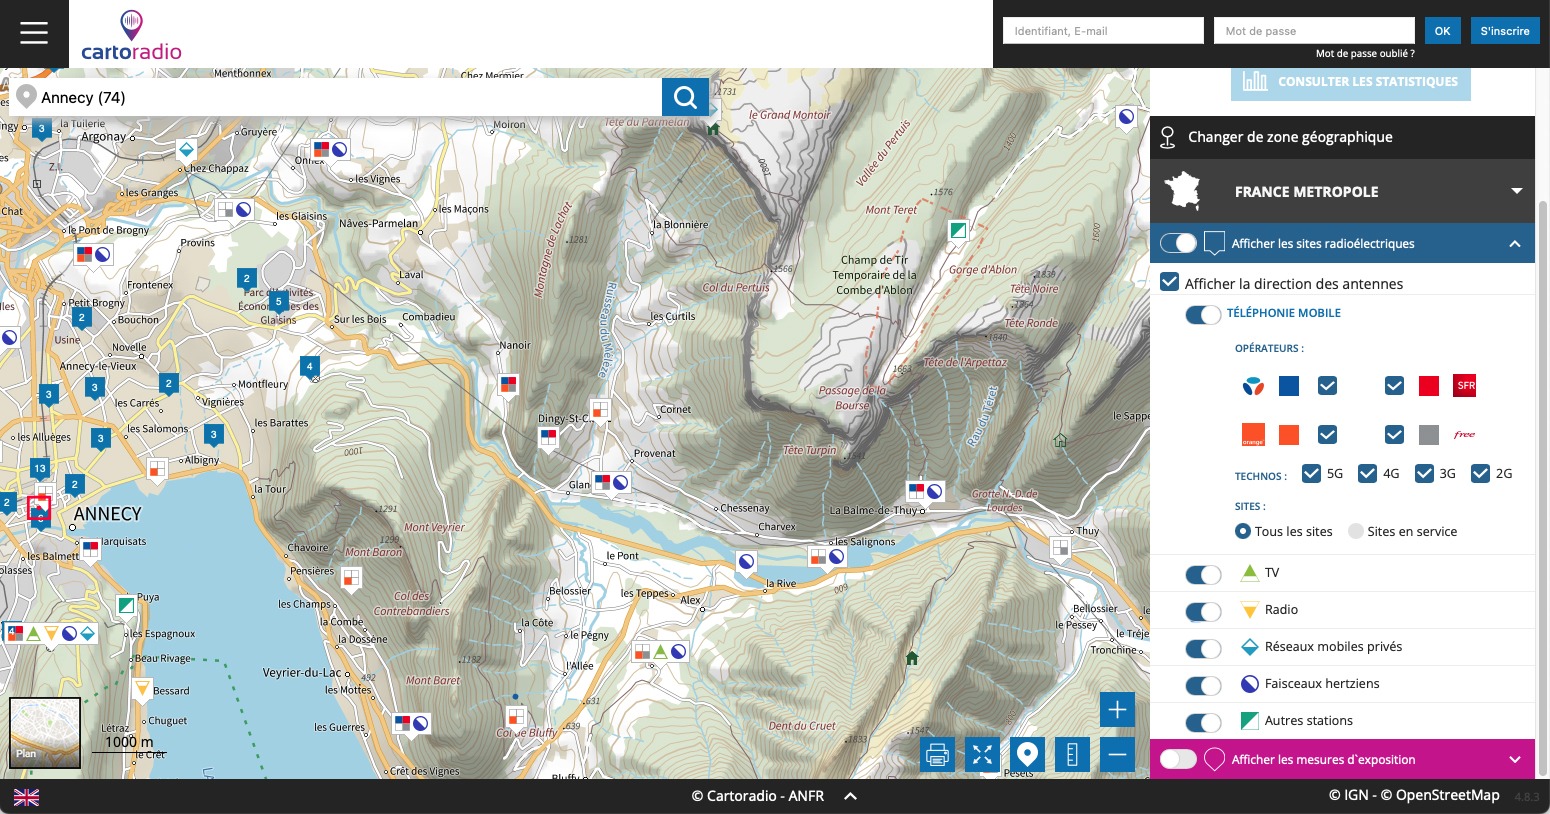Click the Bouygues Telecom operator logo
Image resolution: width=1550 pixels, height=814 pixels.
click(x=1253, y=386)
